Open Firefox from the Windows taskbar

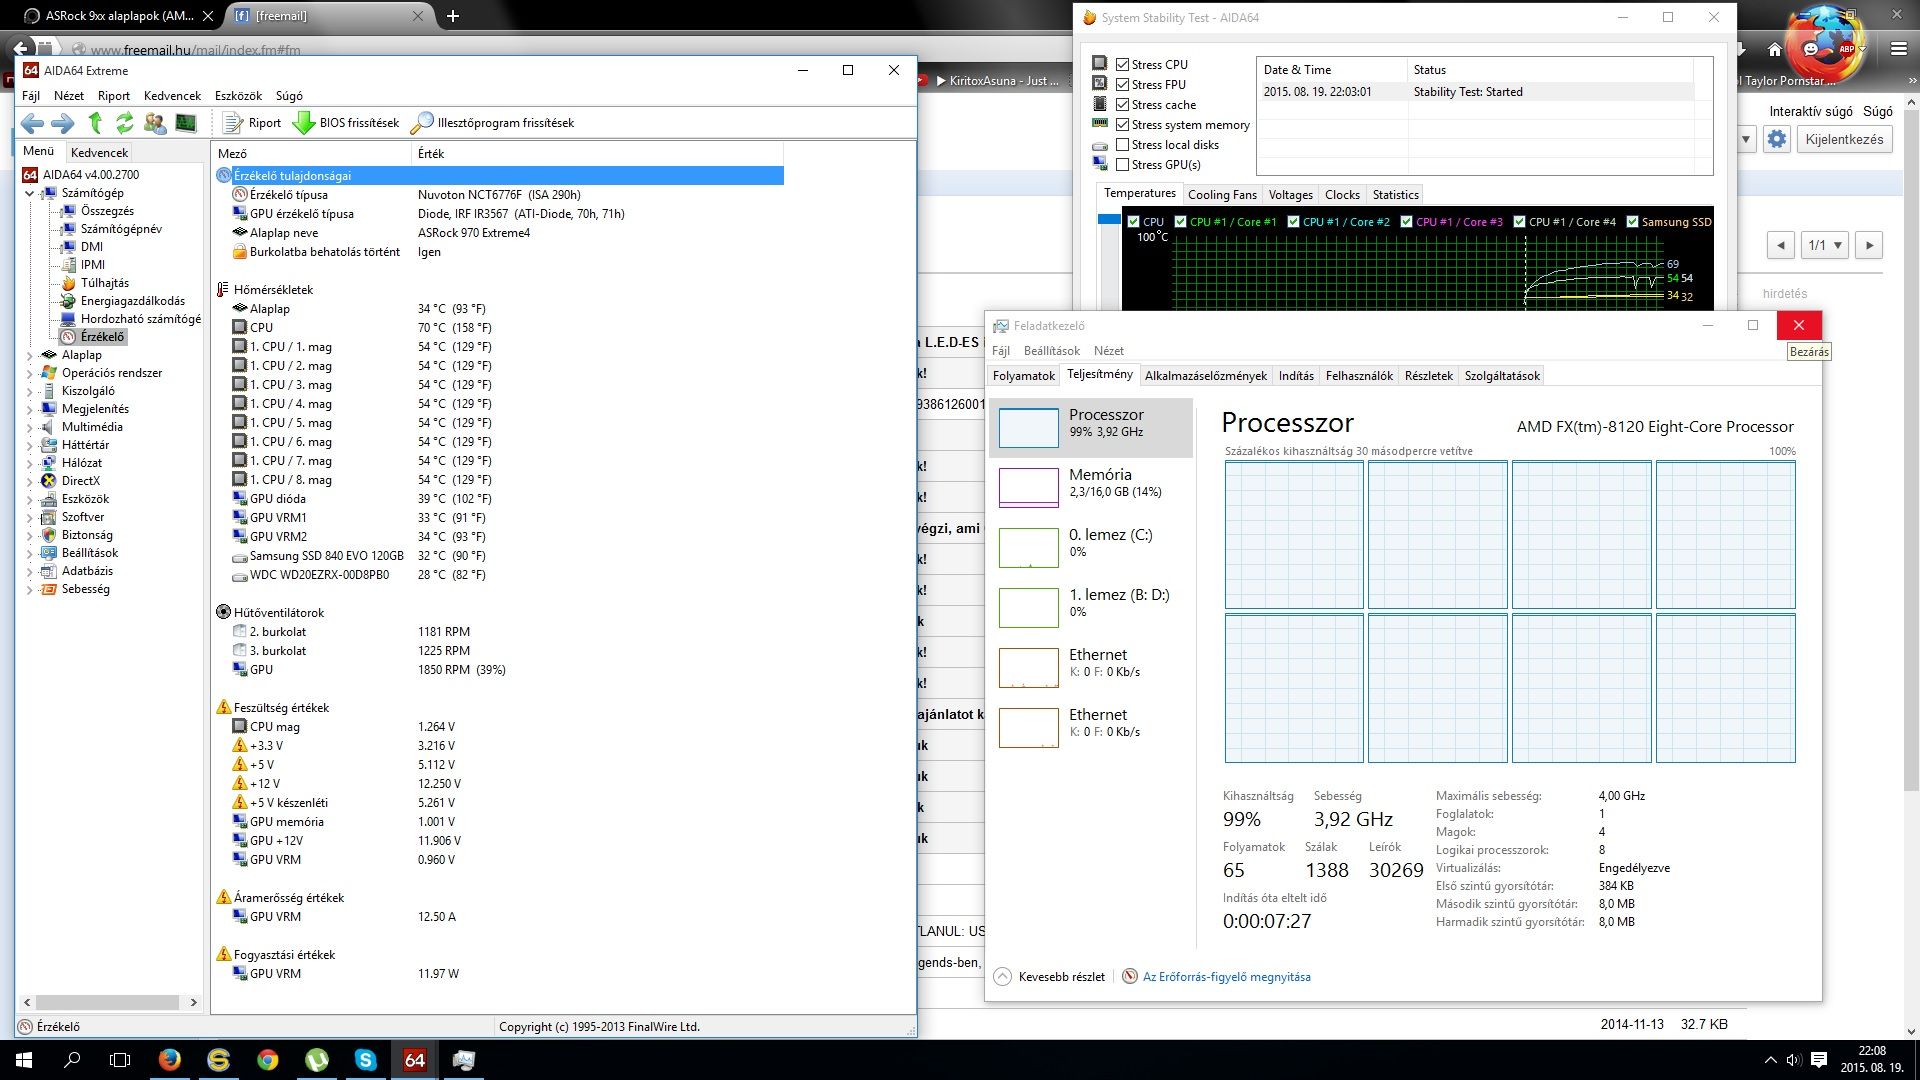[x=170, y=1060]
